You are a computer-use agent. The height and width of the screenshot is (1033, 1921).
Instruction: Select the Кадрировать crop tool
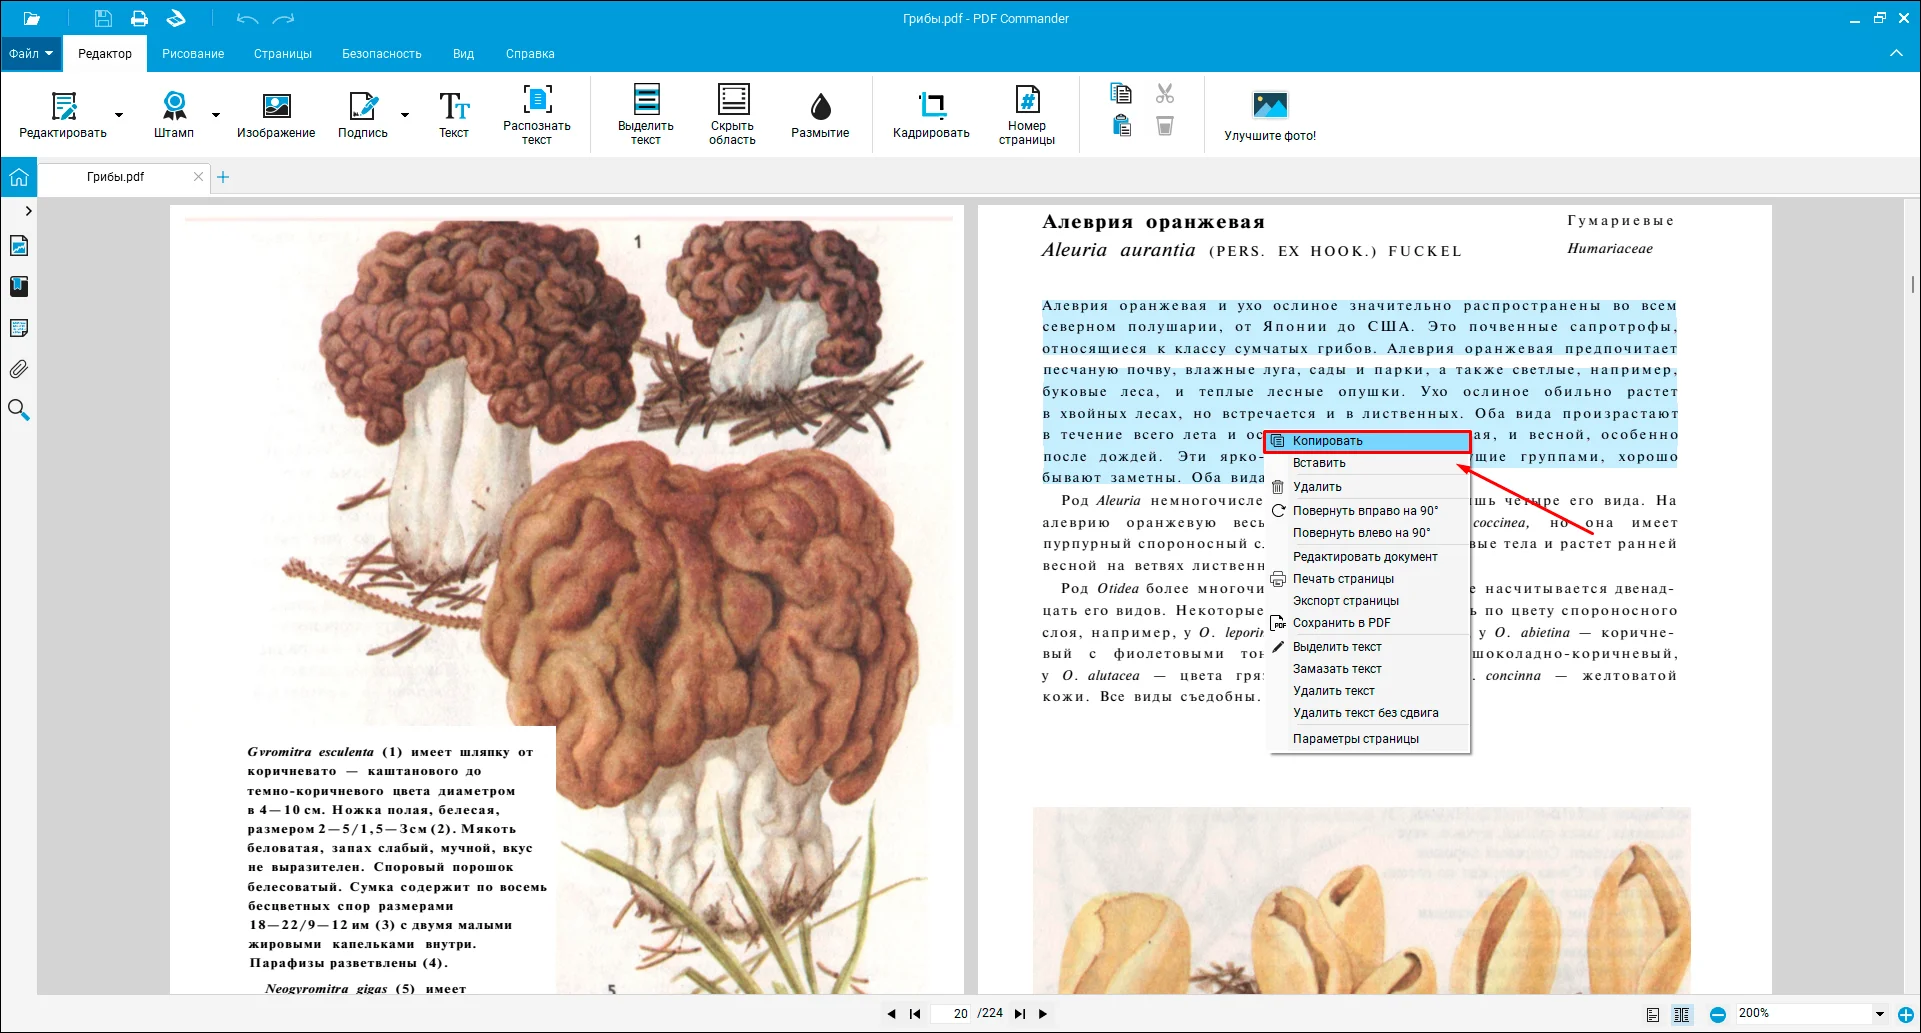click(931, 115)
